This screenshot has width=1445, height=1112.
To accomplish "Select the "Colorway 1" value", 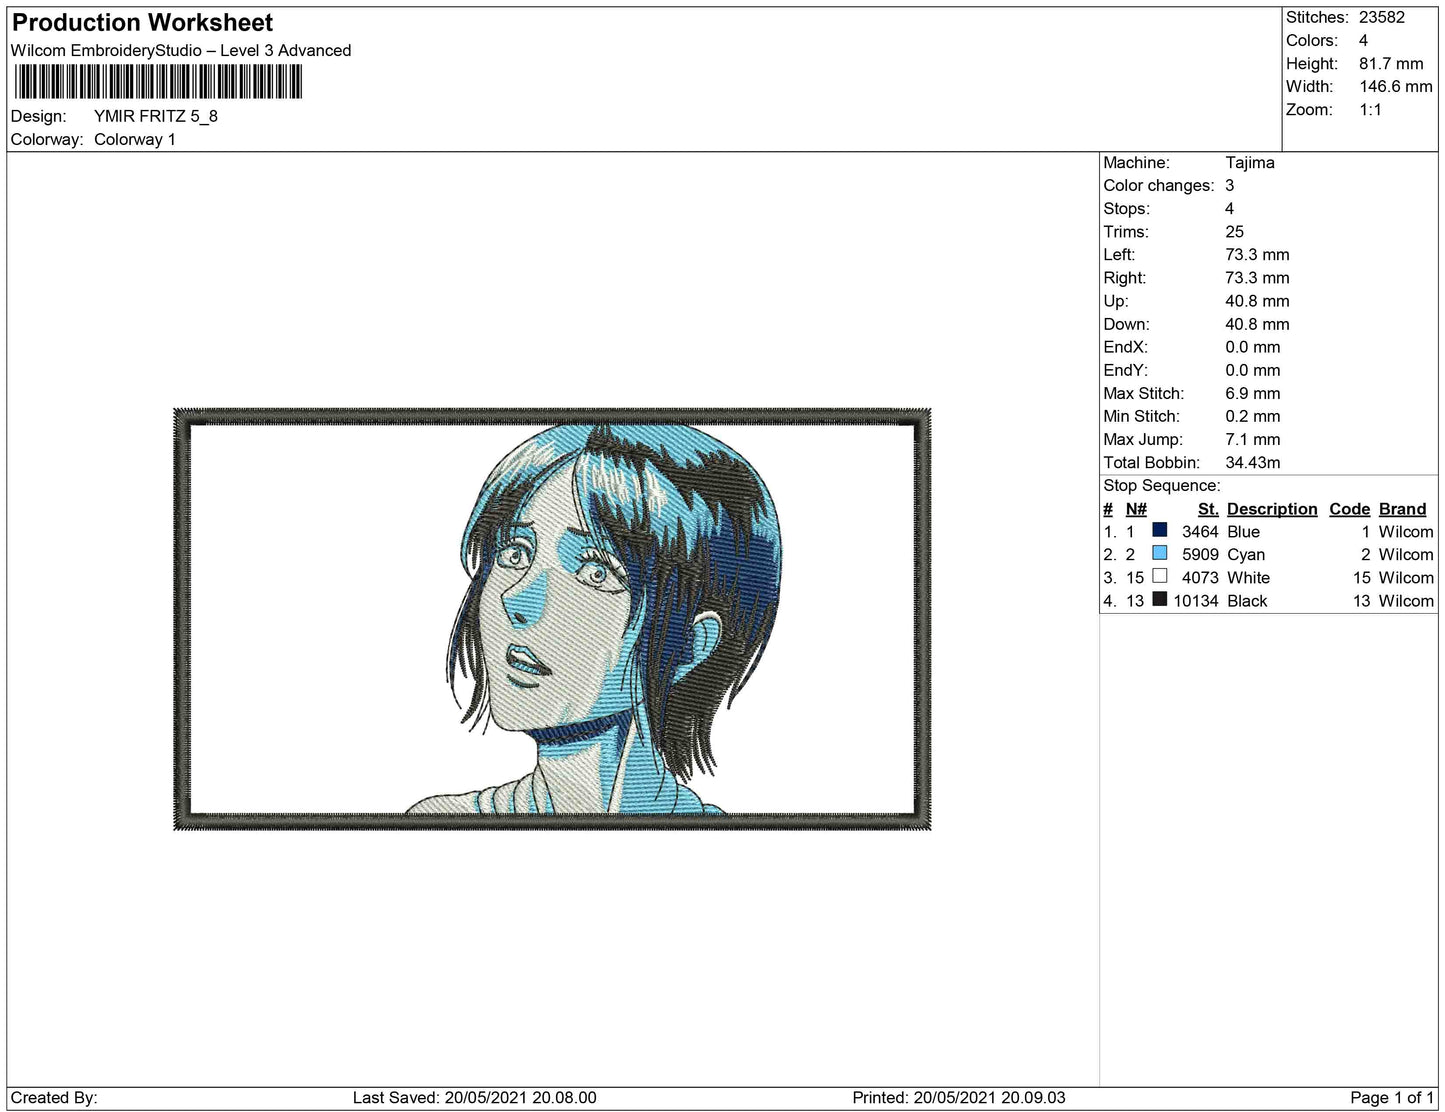I will [x=135, y=139].
